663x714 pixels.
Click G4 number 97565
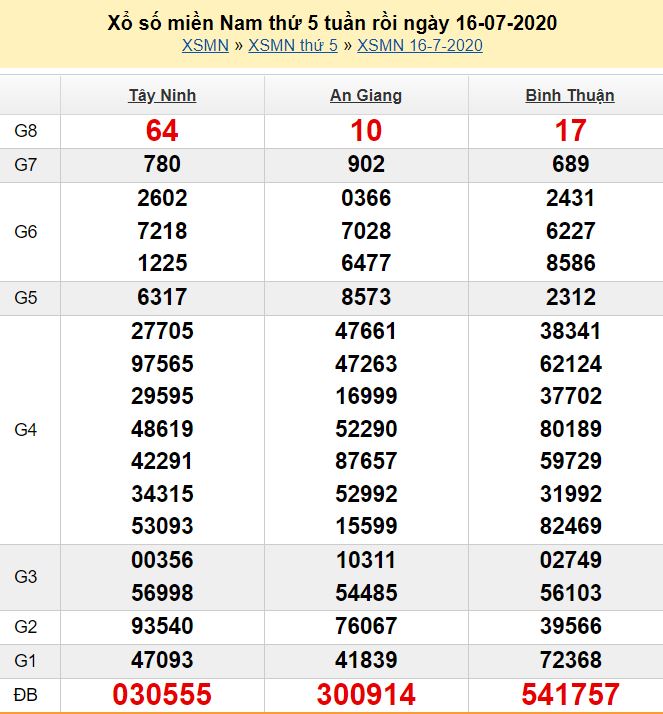click(163, 364)
